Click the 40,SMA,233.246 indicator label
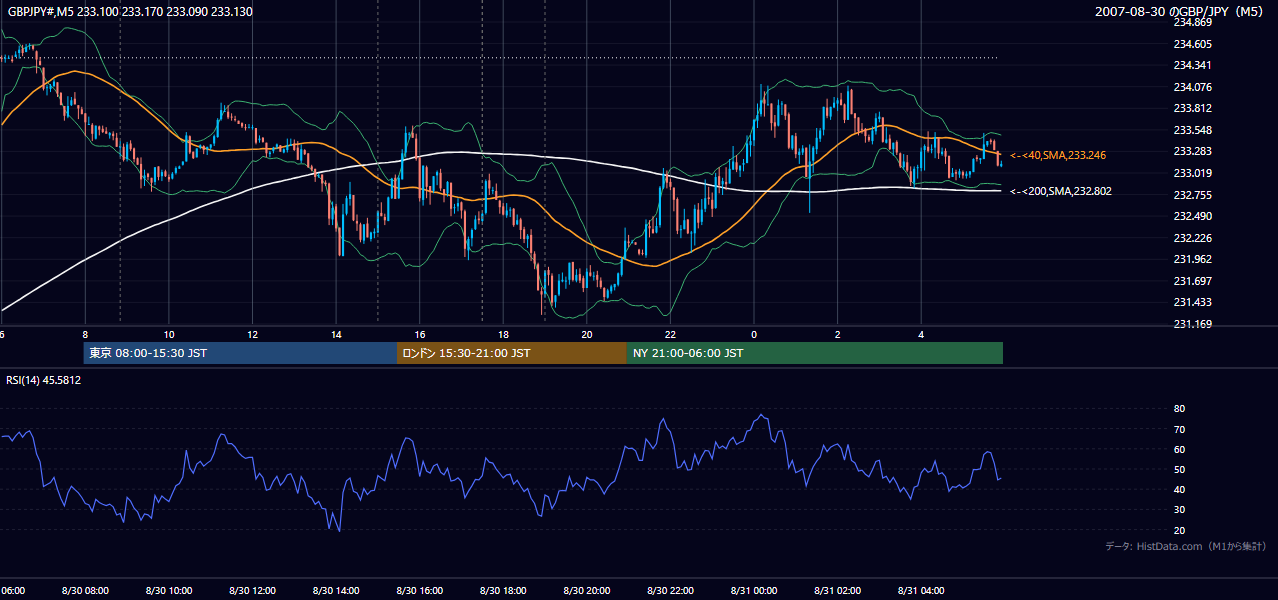1278x600 pixels. click(x=1058, y=155)
